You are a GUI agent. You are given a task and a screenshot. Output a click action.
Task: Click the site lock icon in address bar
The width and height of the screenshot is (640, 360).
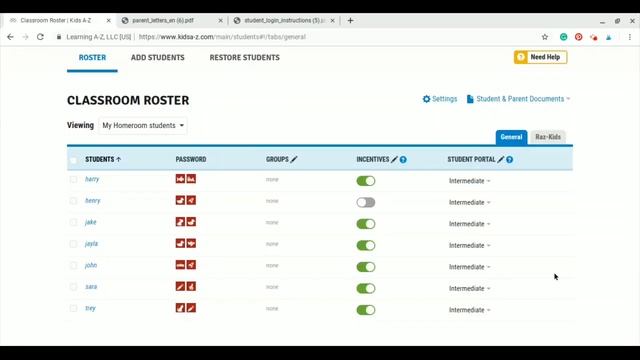click(x=59, y=37)
